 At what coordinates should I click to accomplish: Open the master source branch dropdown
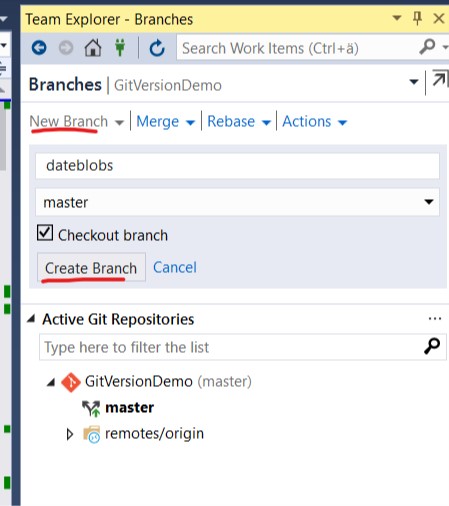pyautogui.click(x=237, y=202)
